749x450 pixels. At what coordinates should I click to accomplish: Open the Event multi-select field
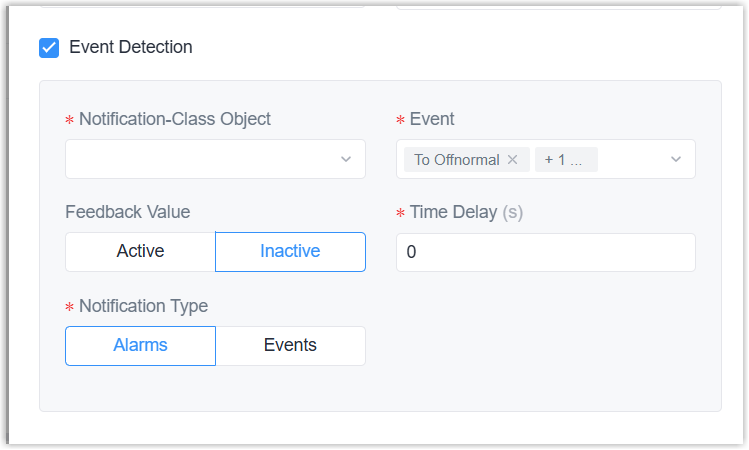coord(630,159)
